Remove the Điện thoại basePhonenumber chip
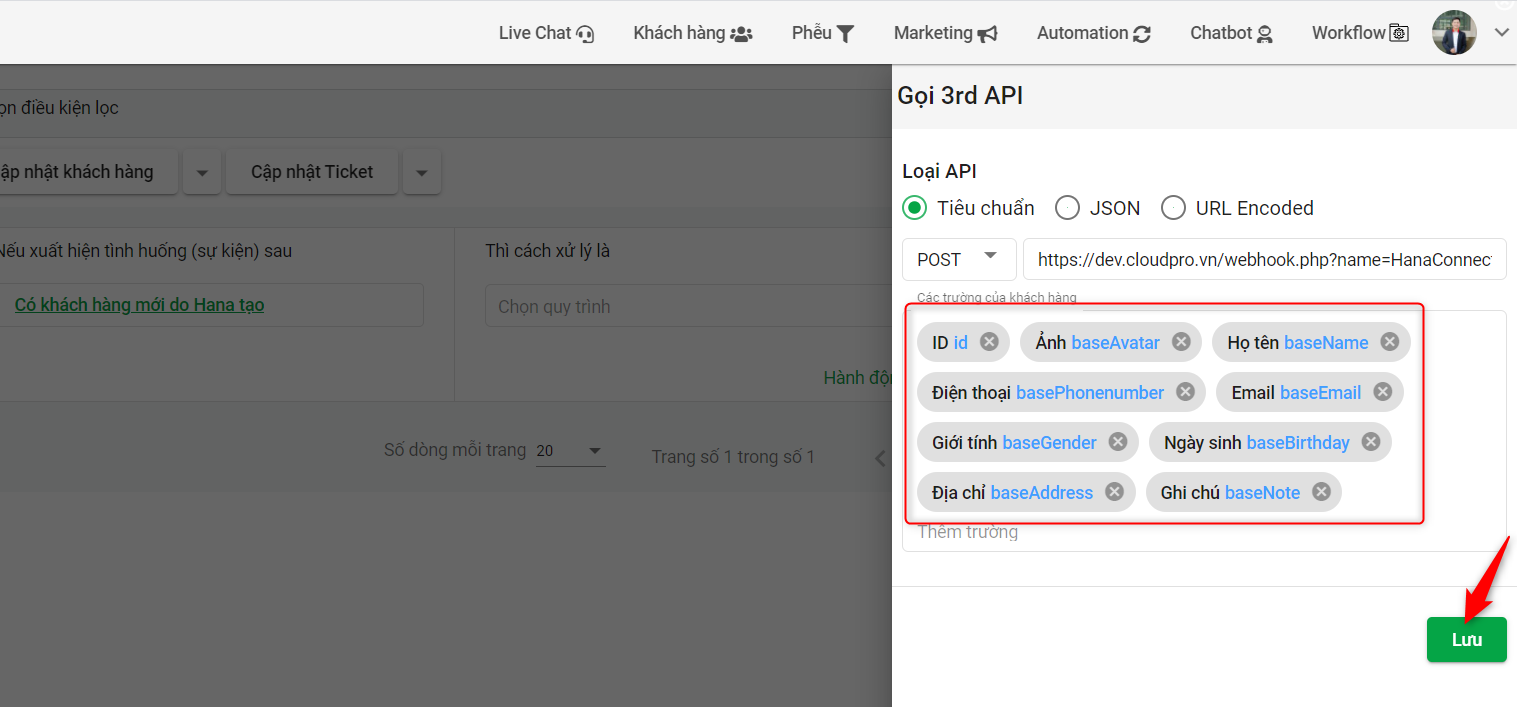 point(1185,392)
